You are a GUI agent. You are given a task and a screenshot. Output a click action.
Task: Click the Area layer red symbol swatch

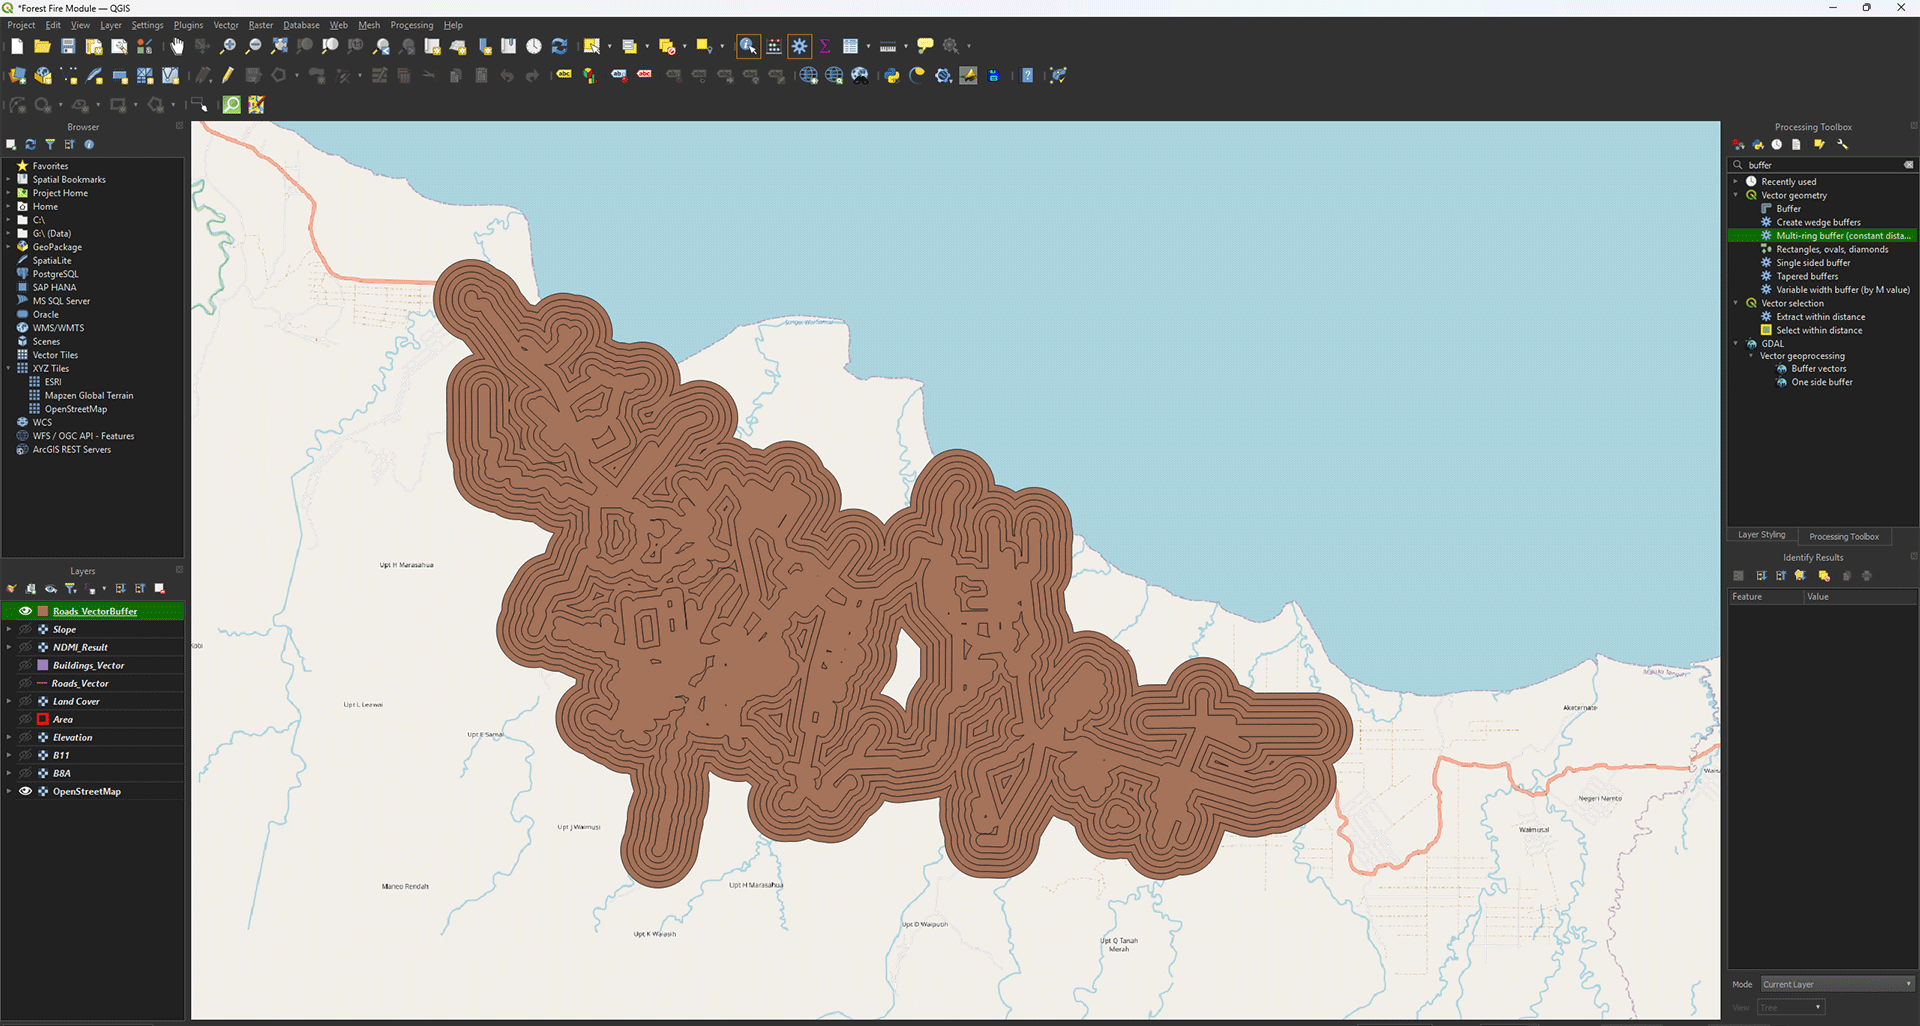point(43,719)
